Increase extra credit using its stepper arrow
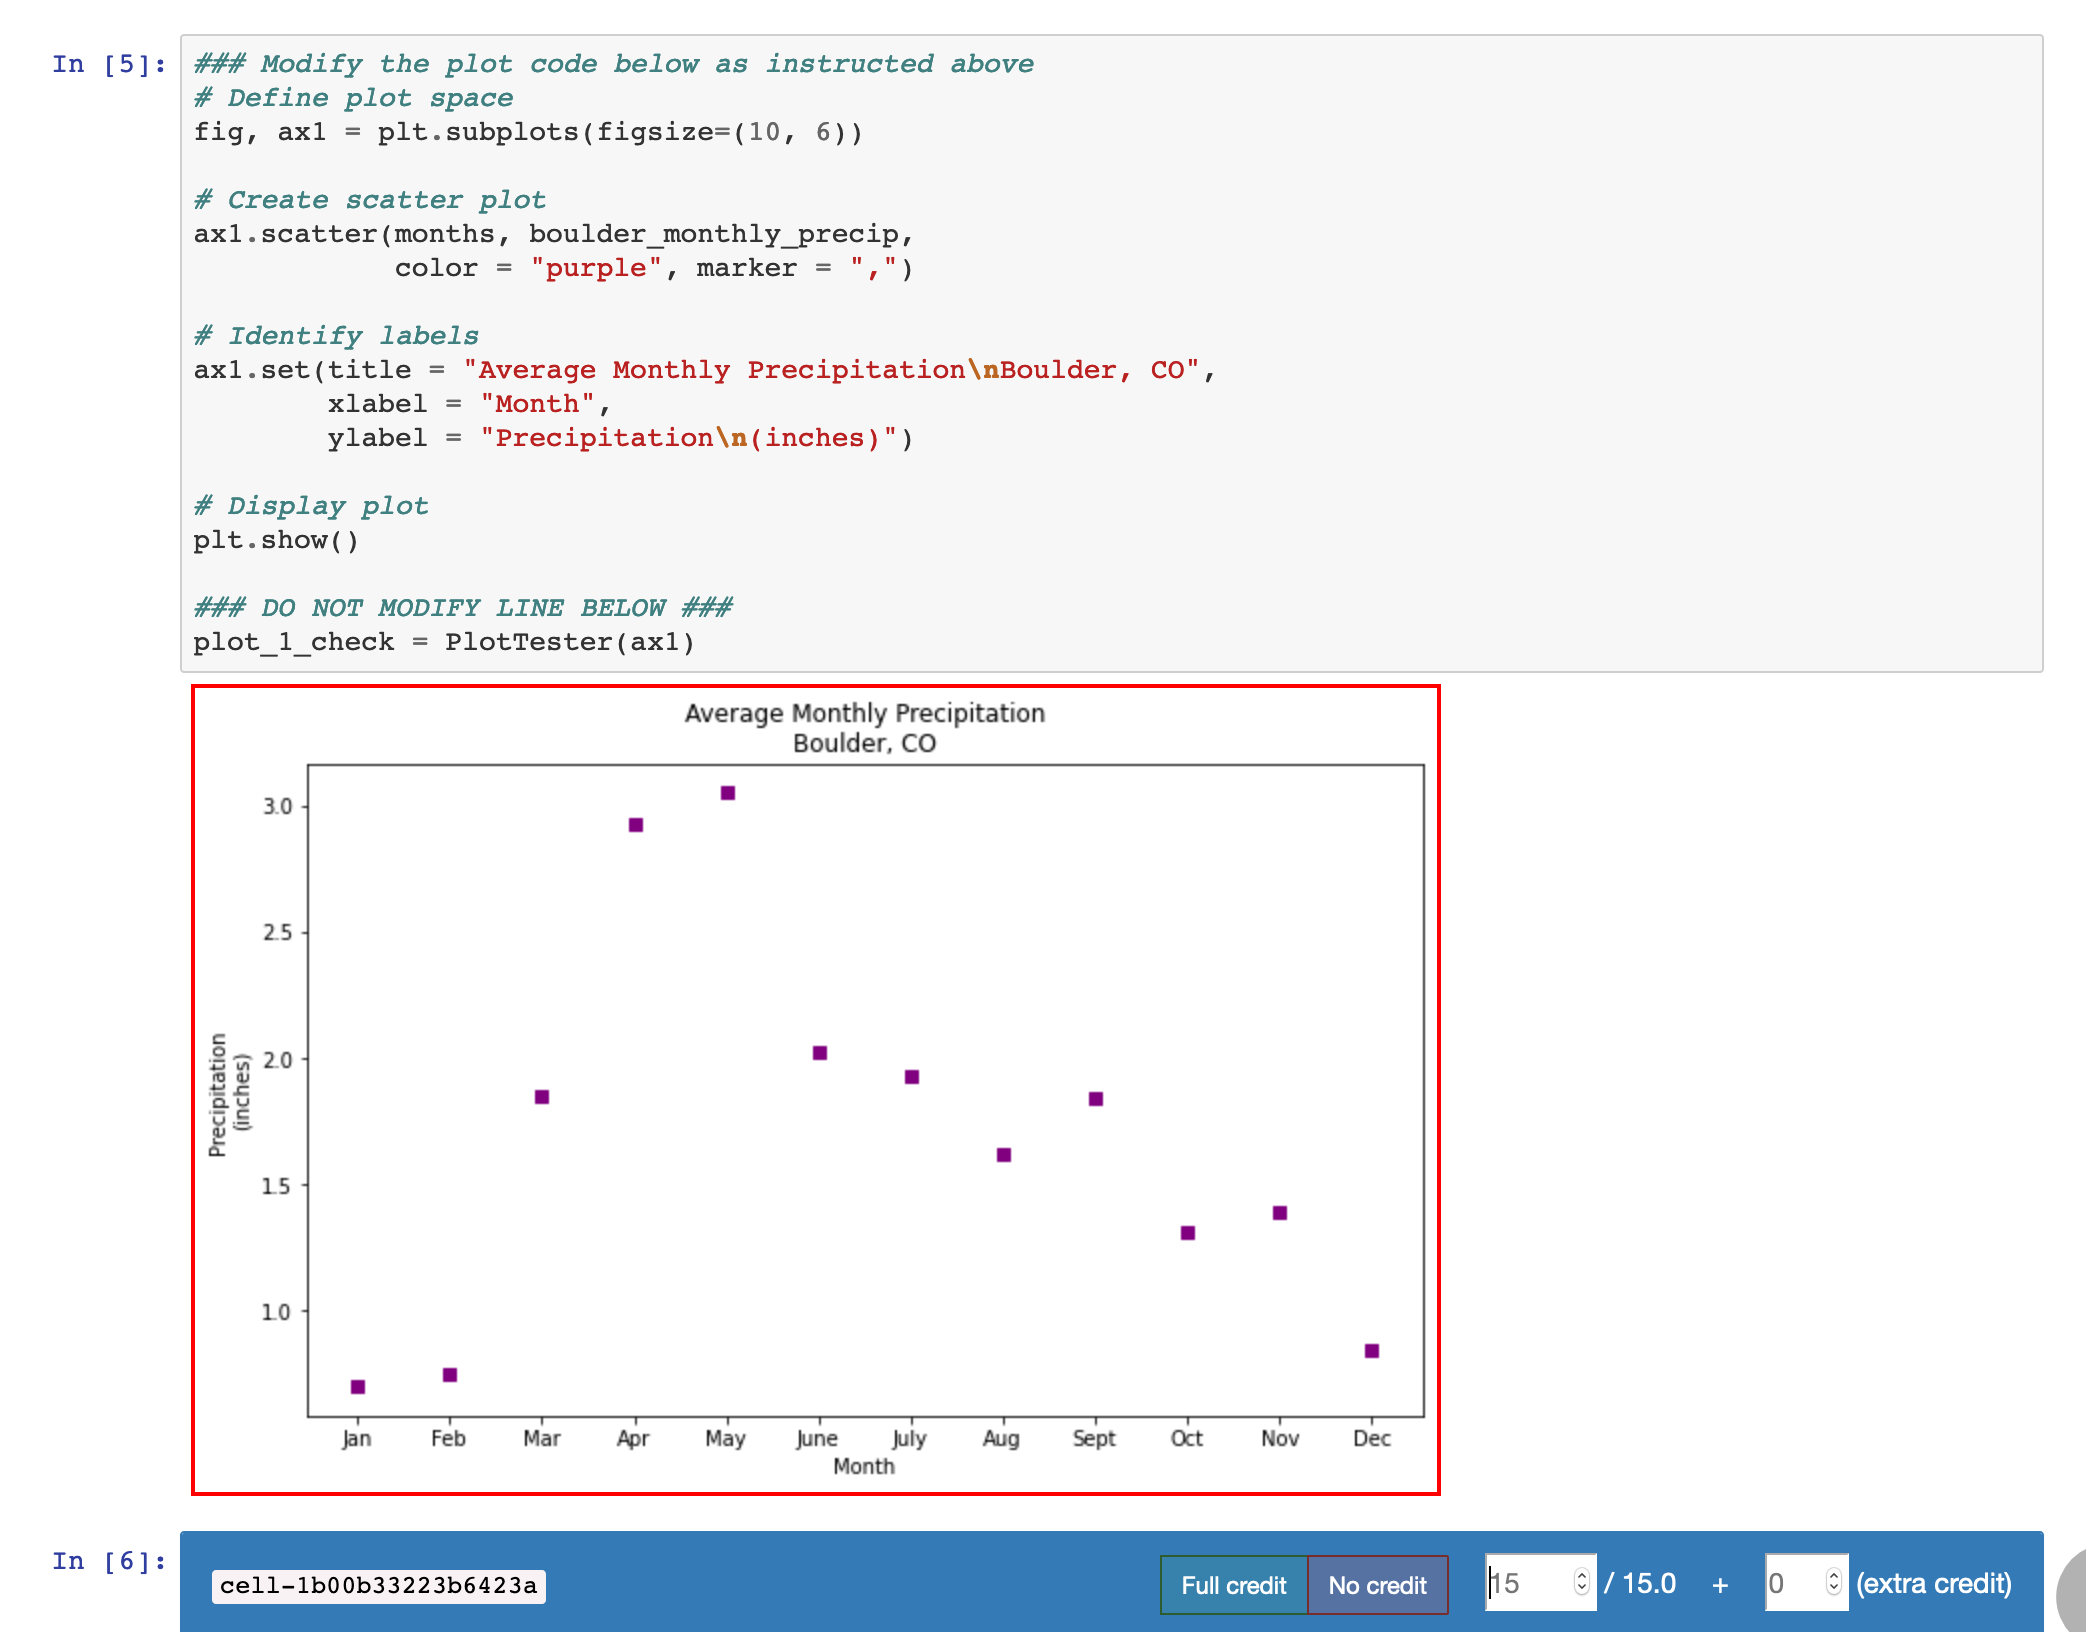Screen dimensions: 2086x1632 pyautogui.click(x=1832, y=1576)
